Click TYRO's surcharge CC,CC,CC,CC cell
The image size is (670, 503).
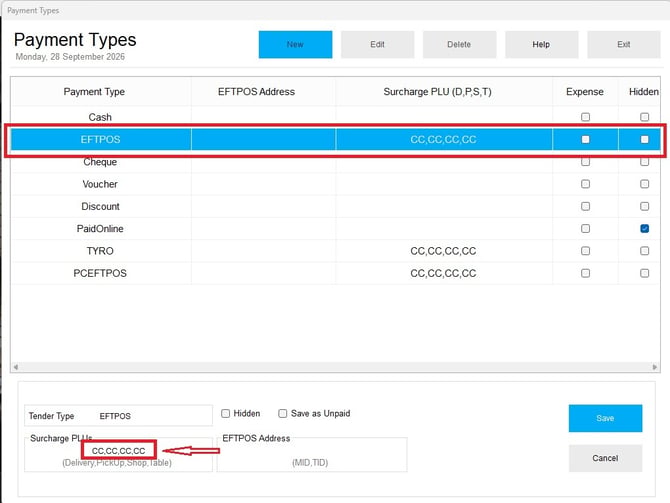[x=444, y=251]
